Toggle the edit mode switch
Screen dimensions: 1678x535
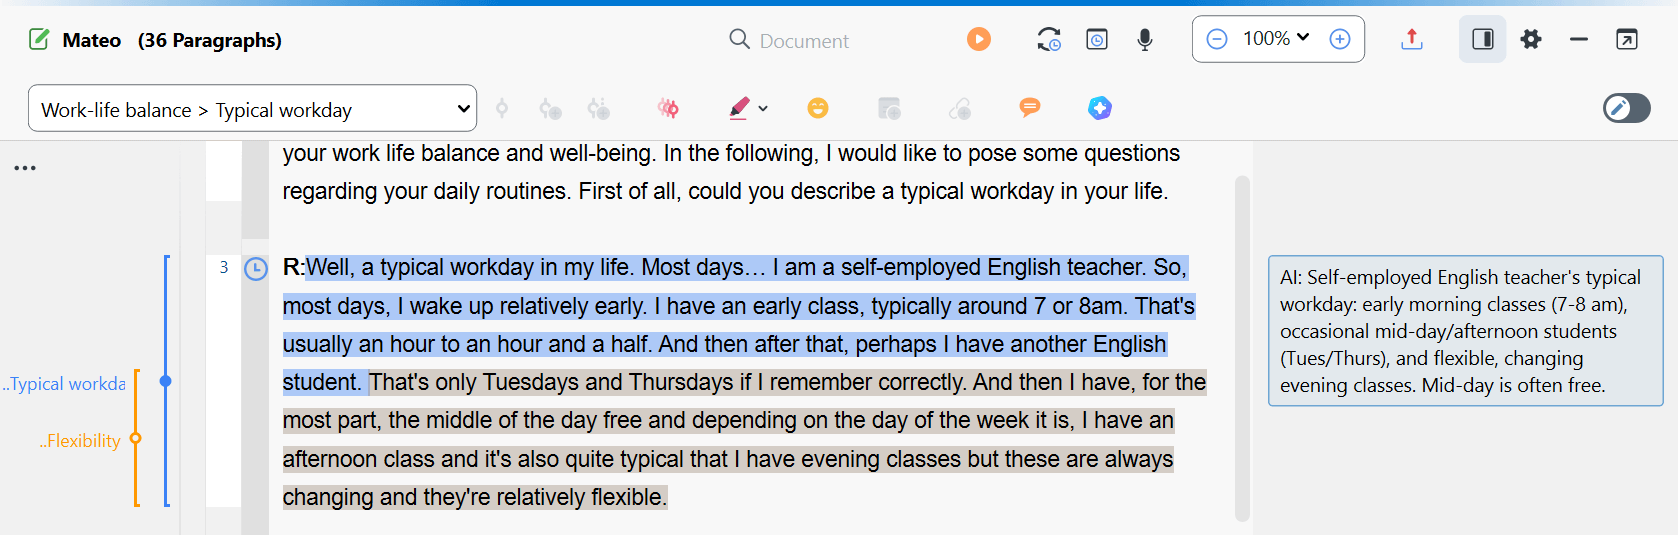(x=1626, y=108)
